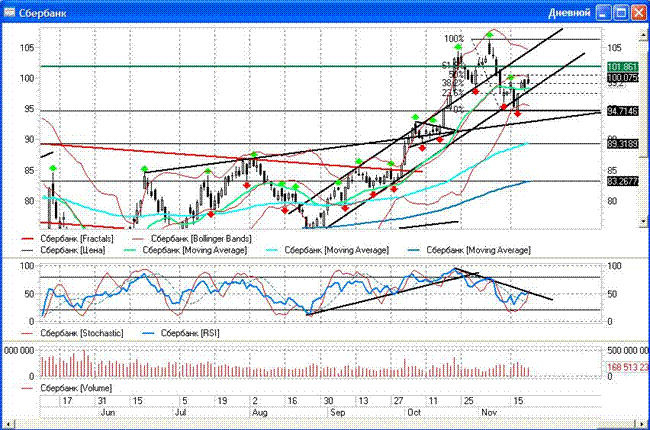Maximize the Сбербанк chart window
This screenshot has width=650, height=430.
pos(621,13)
